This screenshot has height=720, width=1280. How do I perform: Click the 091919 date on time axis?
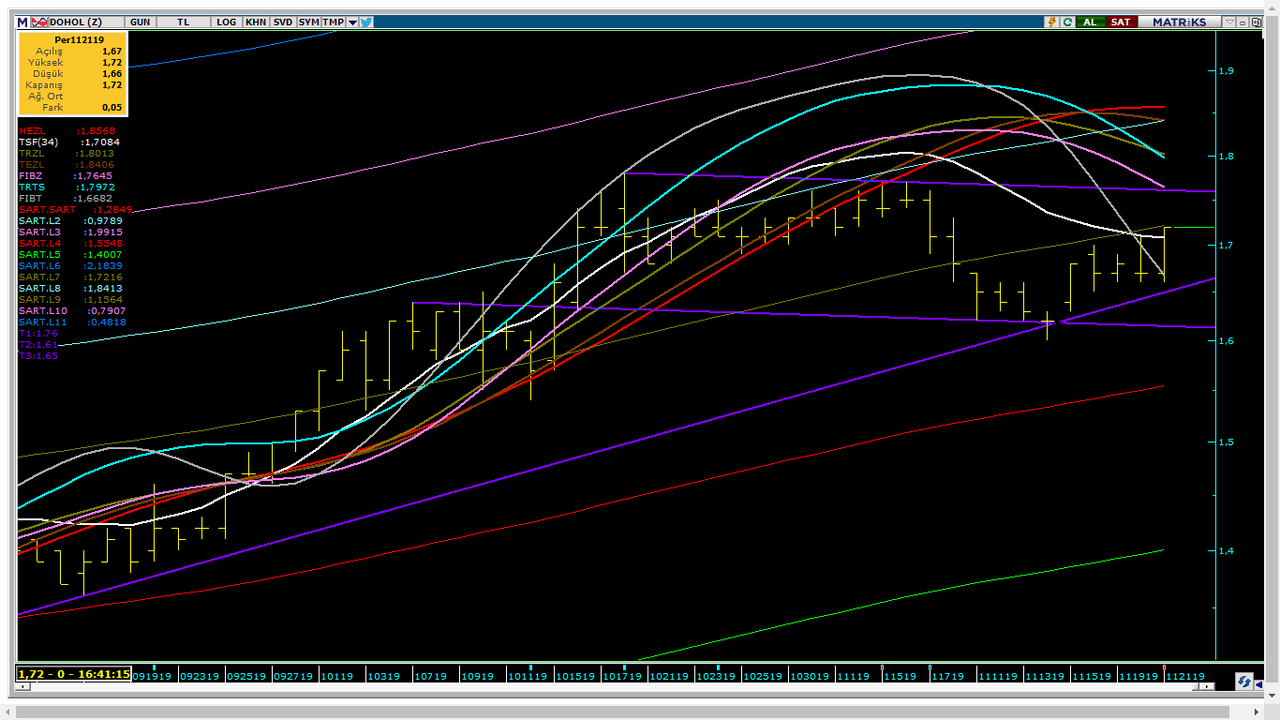153,677
